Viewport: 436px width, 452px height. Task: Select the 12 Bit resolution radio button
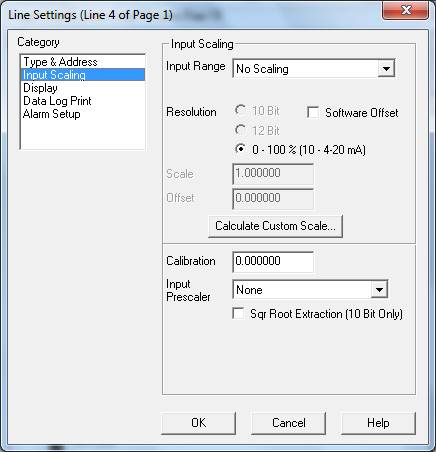[240, 130]
